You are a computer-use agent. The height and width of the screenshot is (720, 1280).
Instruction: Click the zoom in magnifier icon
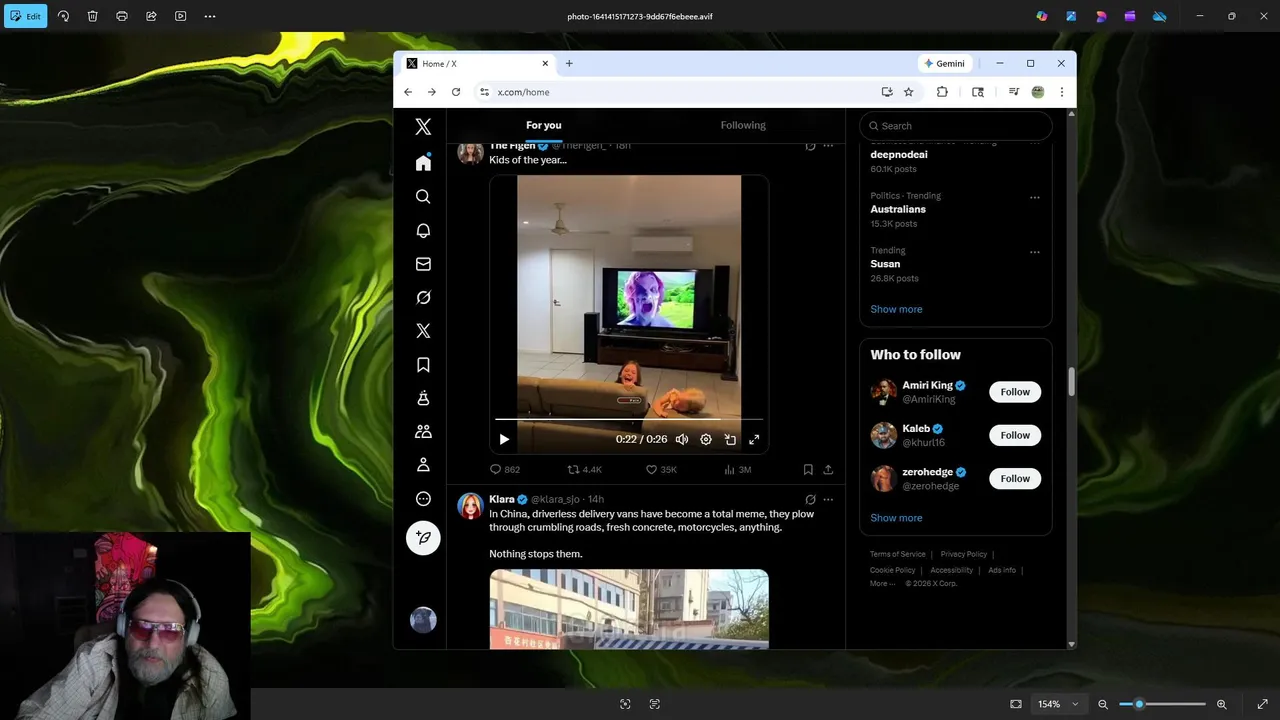coord(1221,704)
